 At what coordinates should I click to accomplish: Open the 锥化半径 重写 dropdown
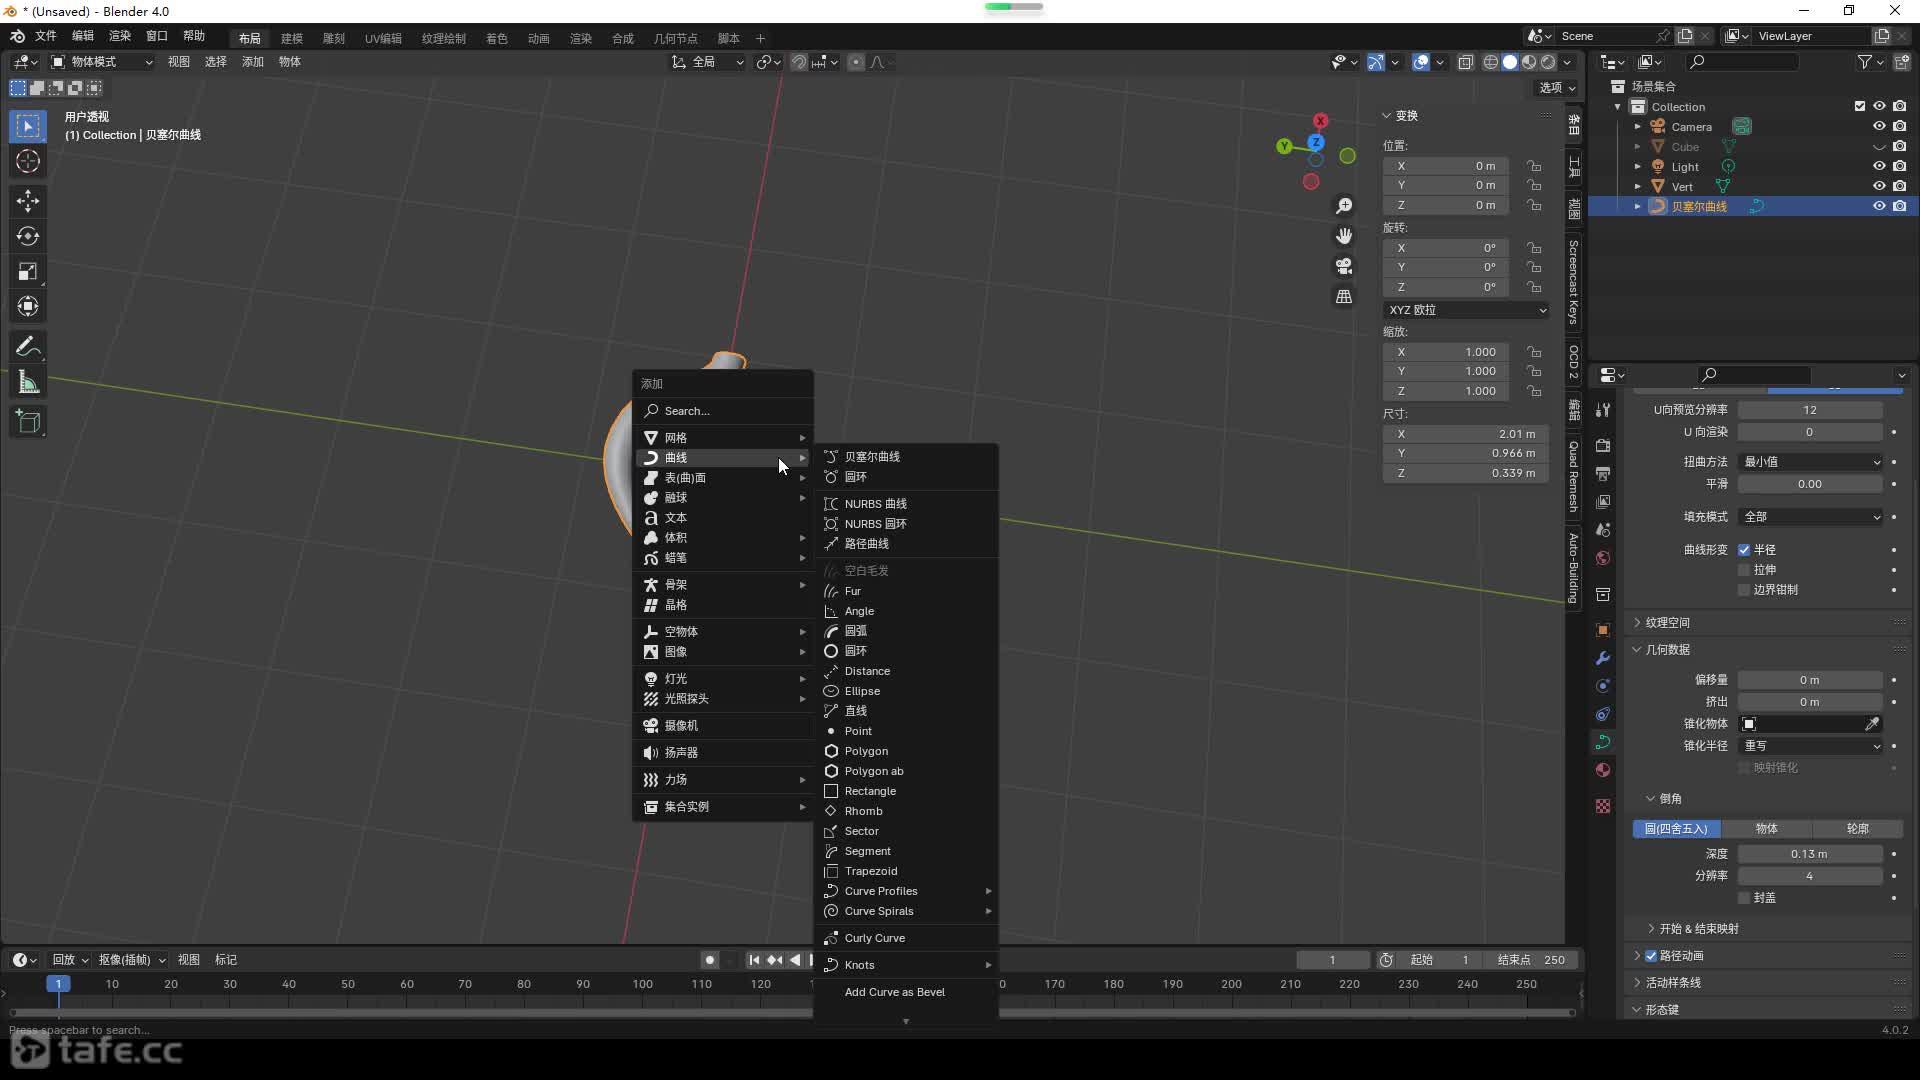pos(1811,746)
